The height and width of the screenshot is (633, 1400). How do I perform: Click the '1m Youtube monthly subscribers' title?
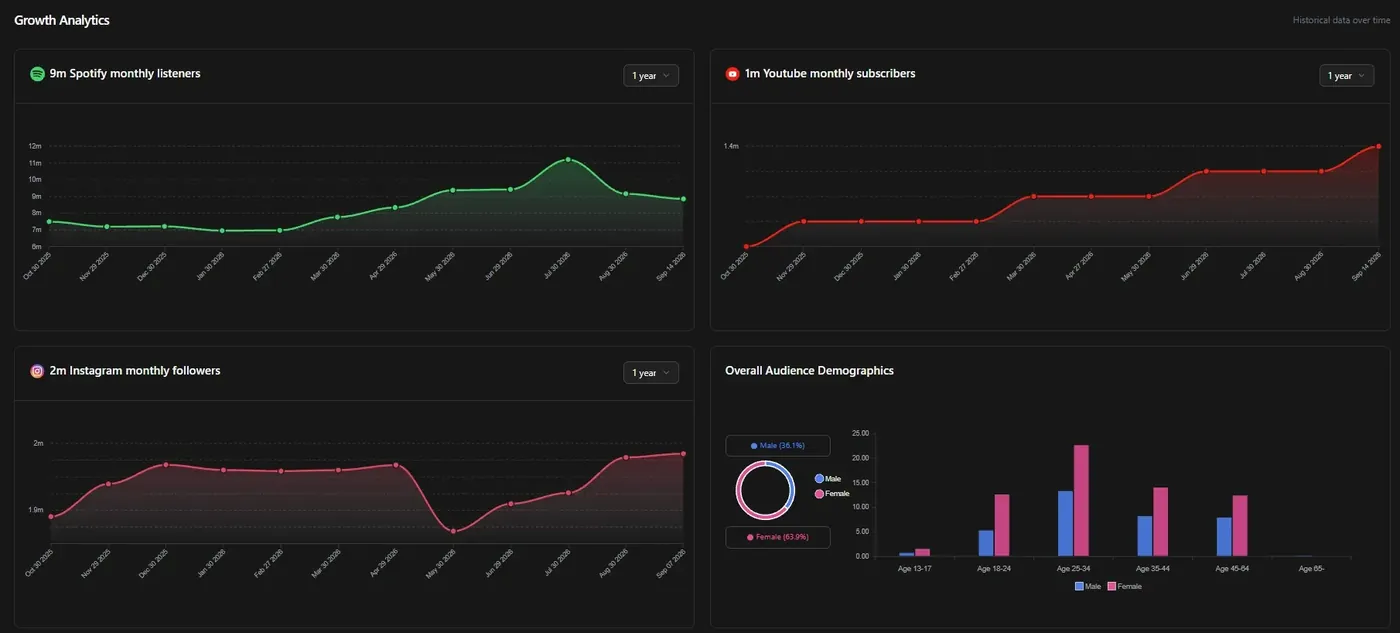830,74
